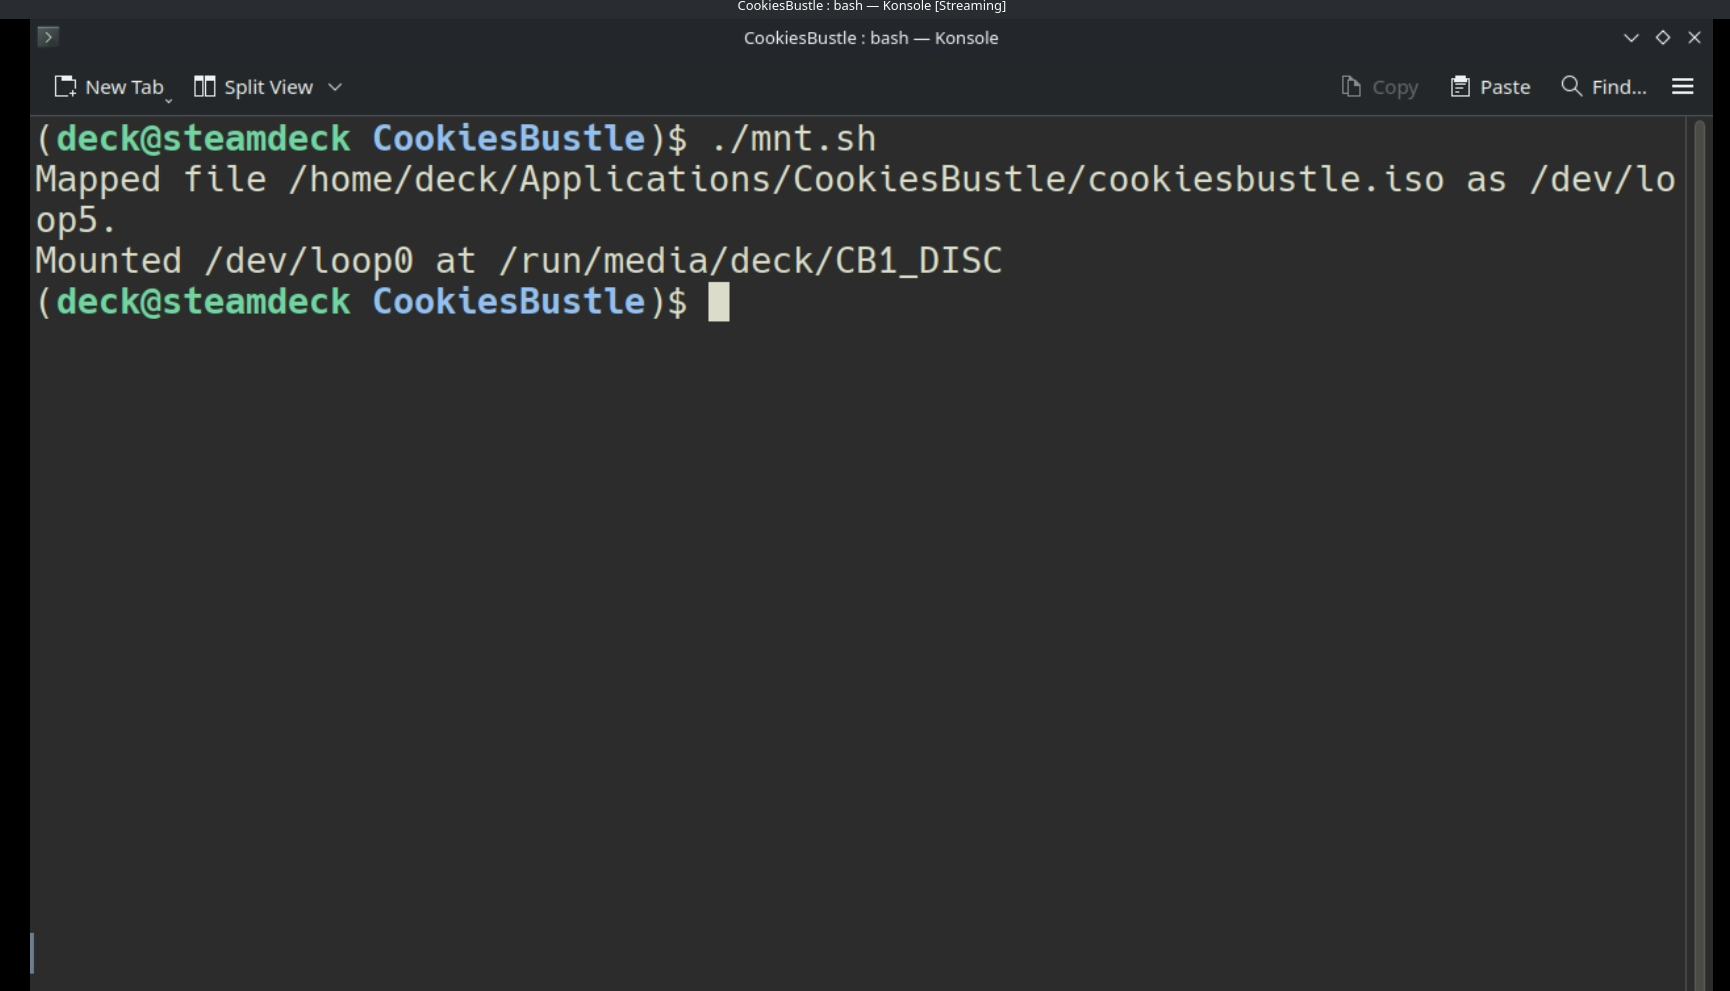1730x991 pixels.
Task: Expand the Split View chevron menu
Action: (x=335, y=87)
